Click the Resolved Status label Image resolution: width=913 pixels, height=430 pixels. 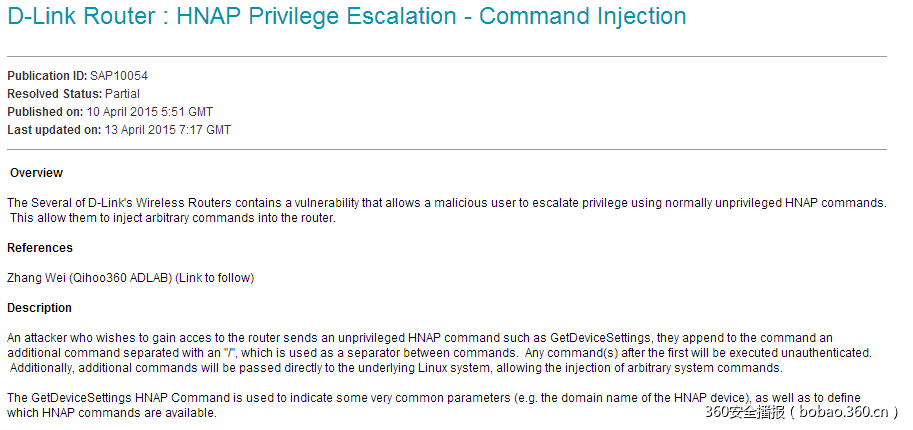click(54, 94)
